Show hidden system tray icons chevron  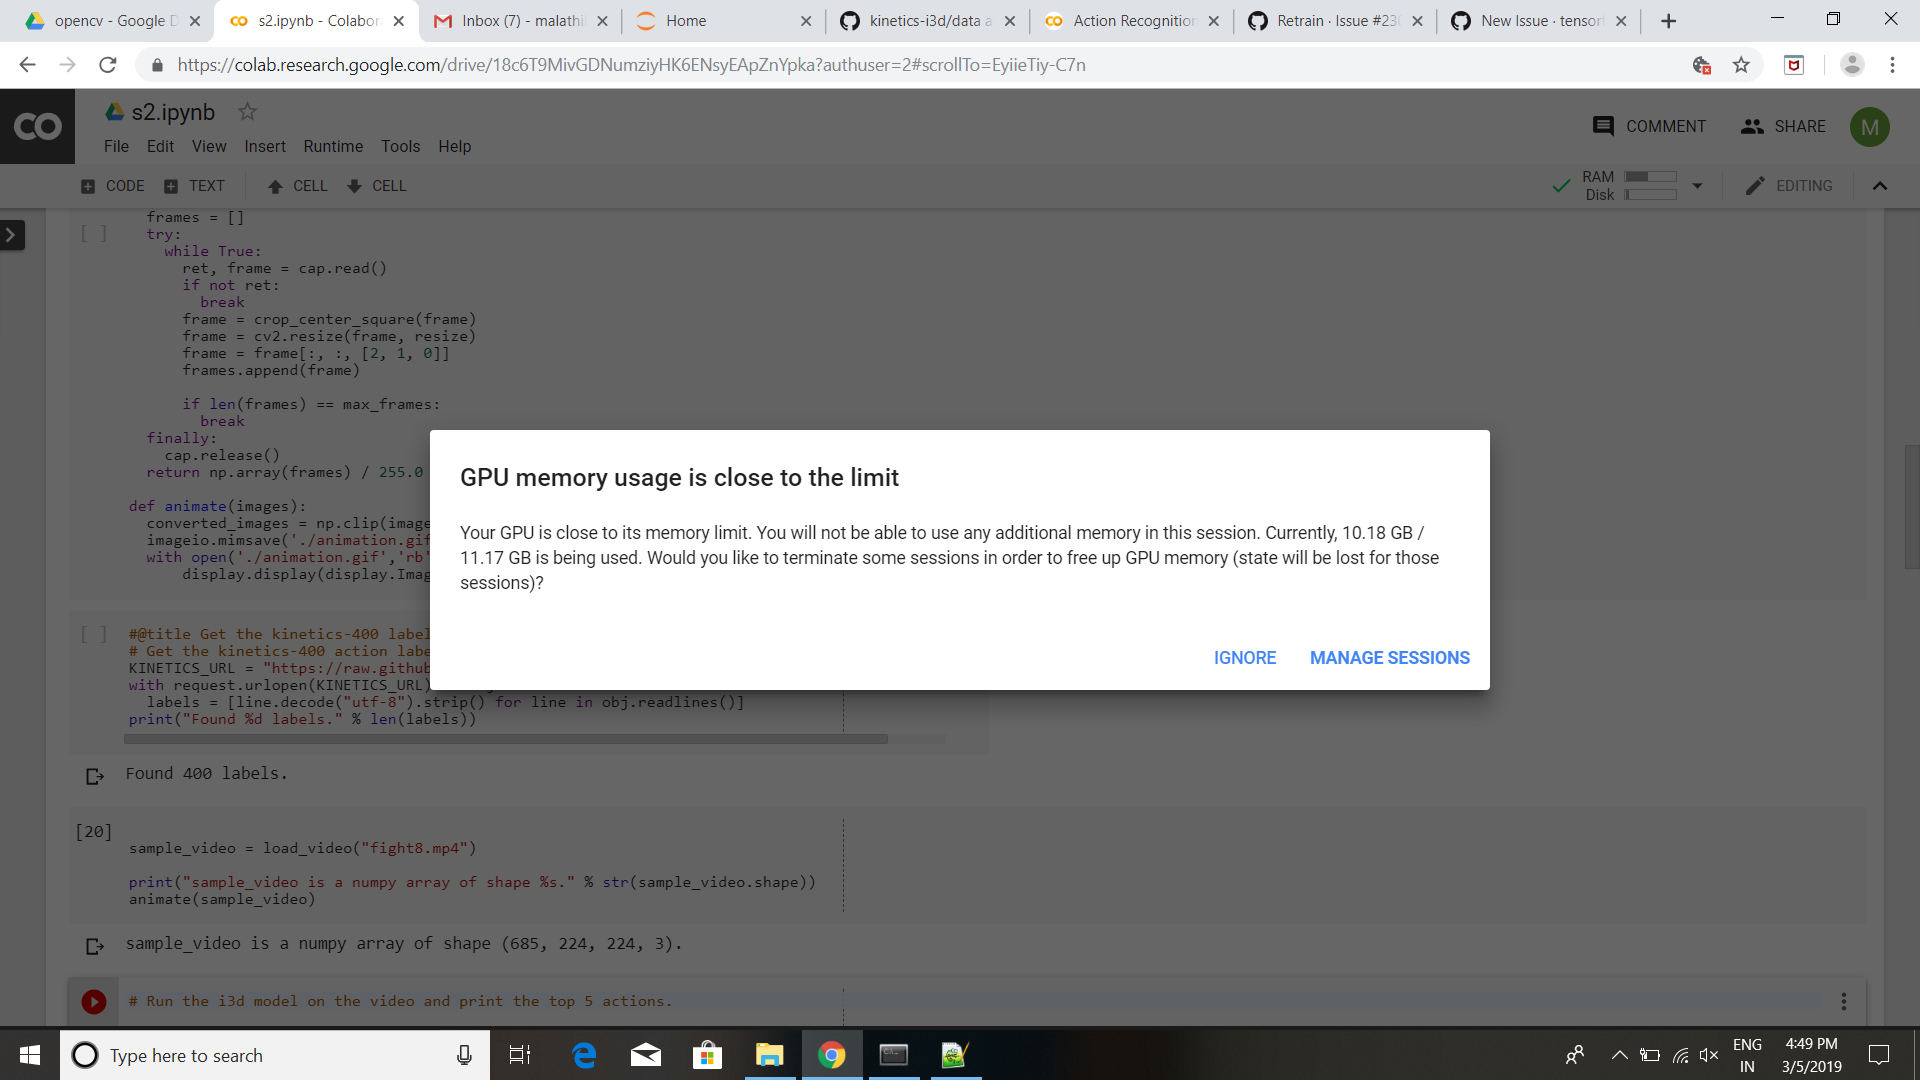[x=1619, y=1055]
